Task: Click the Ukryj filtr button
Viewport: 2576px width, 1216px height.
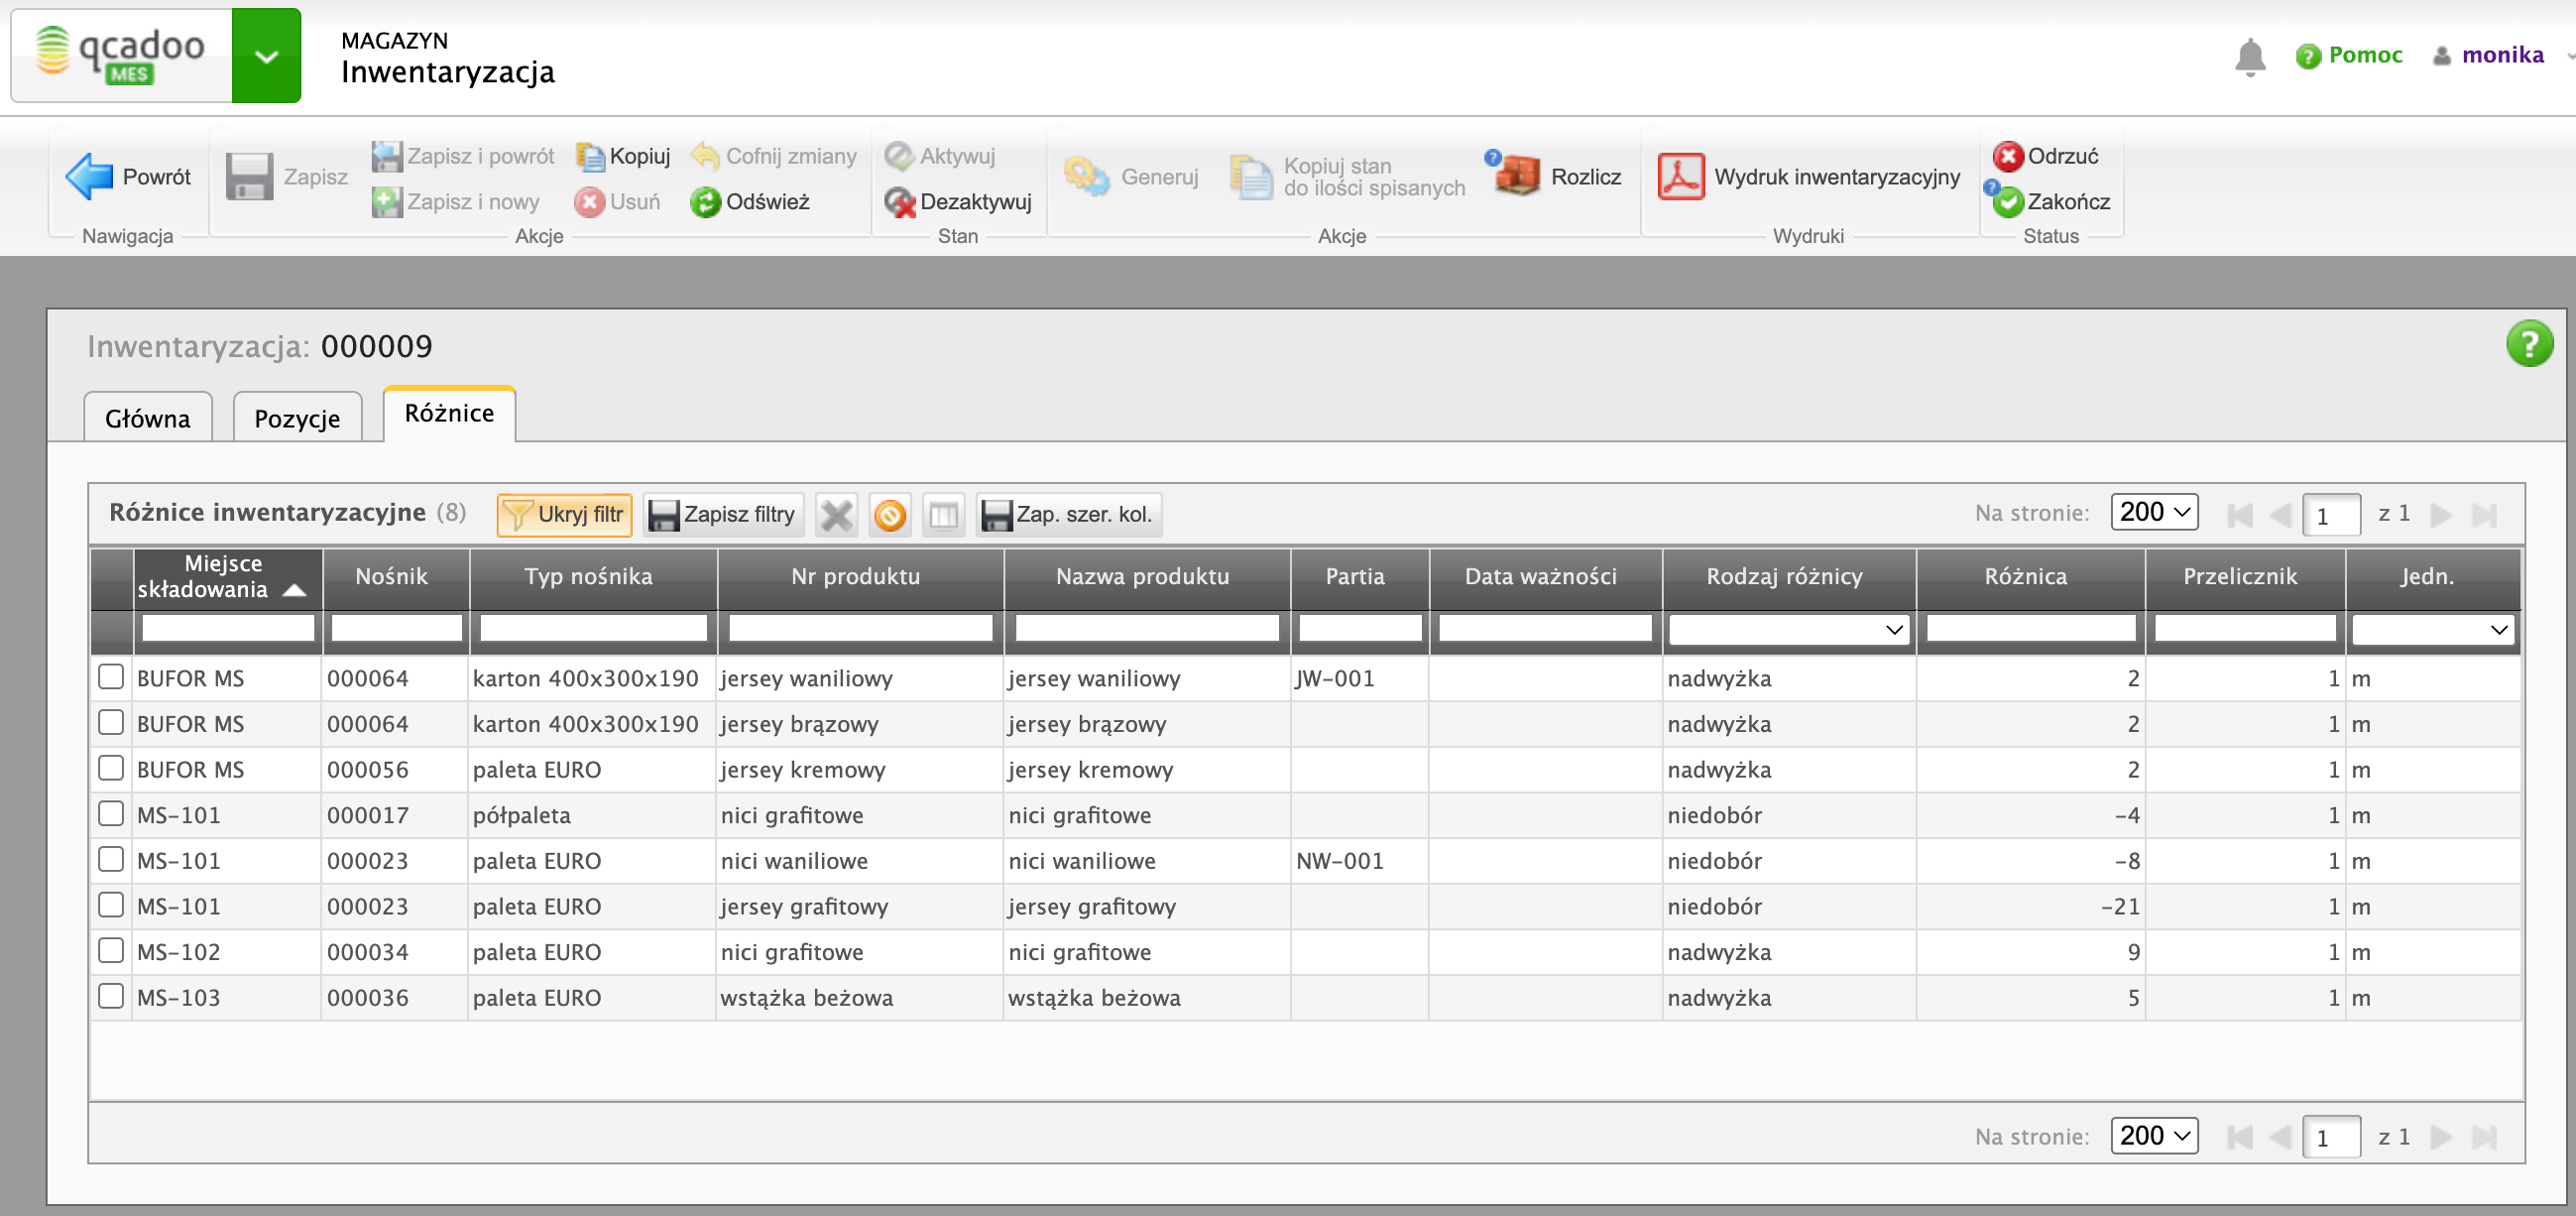Action: point(564,515)
